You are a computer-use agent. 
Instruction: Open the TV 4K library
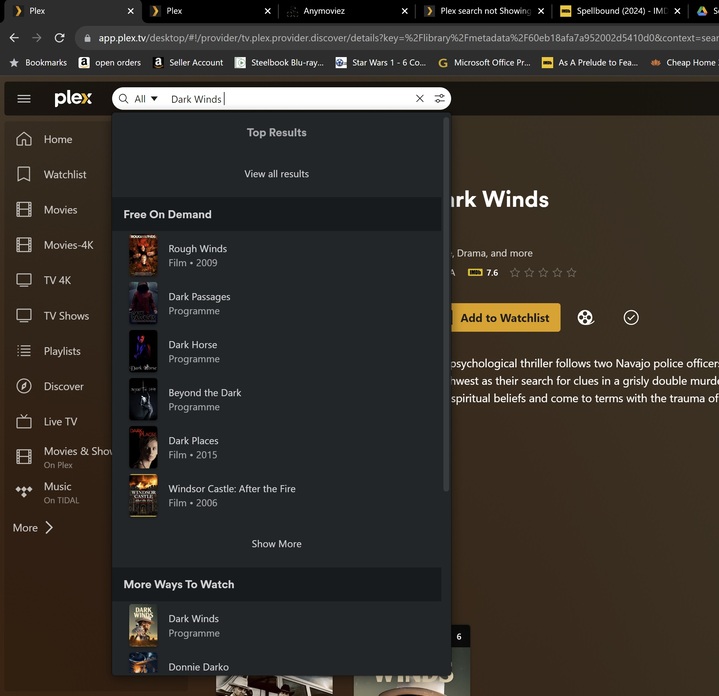click(57, 280)
